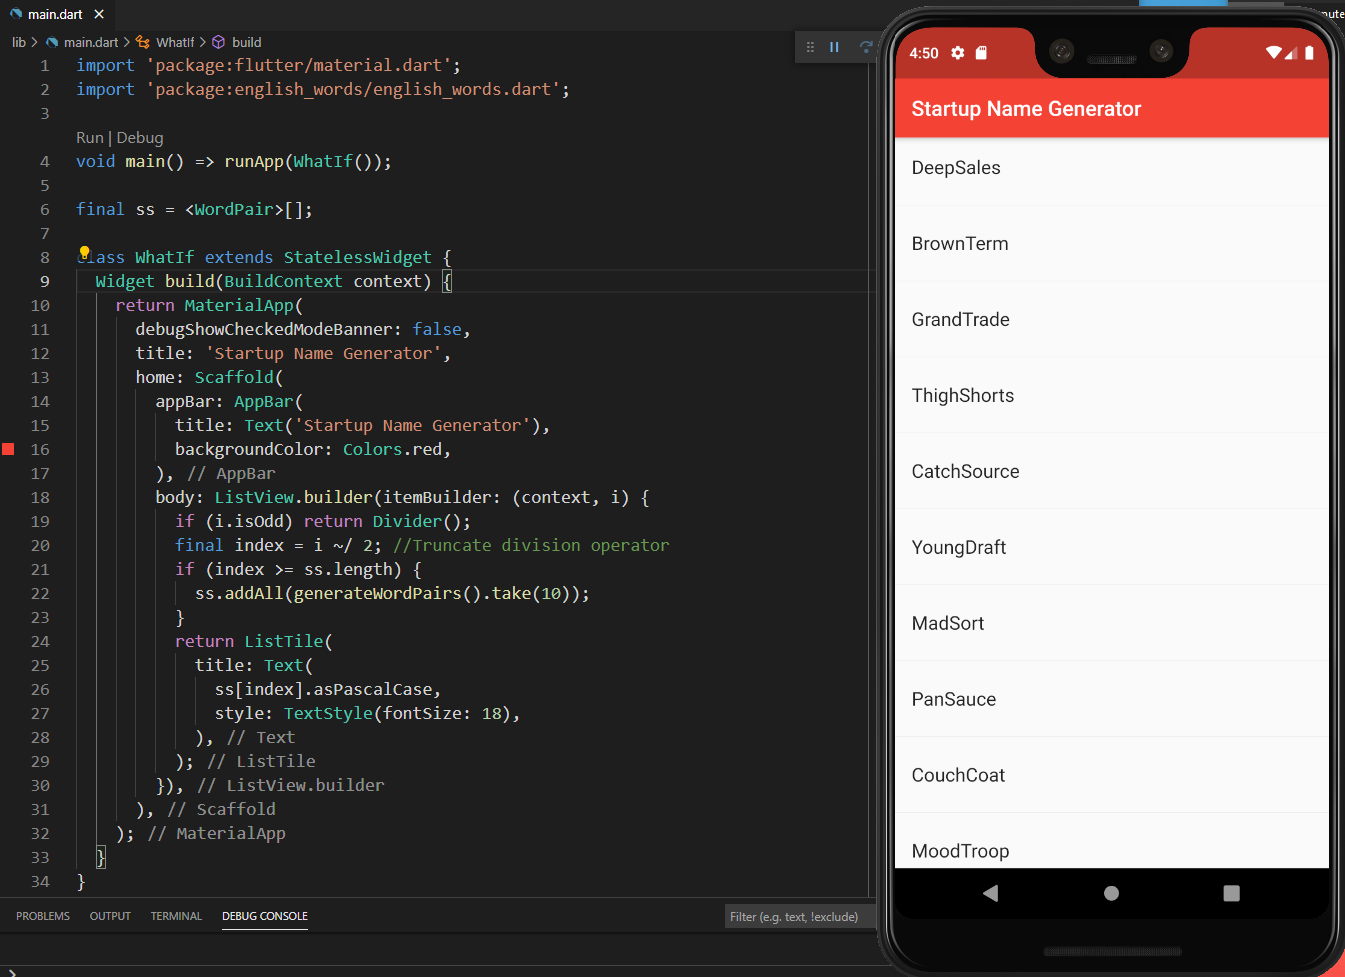Click 'Divider' on line 19
The image size is (1345, 977).
point(407,521)
